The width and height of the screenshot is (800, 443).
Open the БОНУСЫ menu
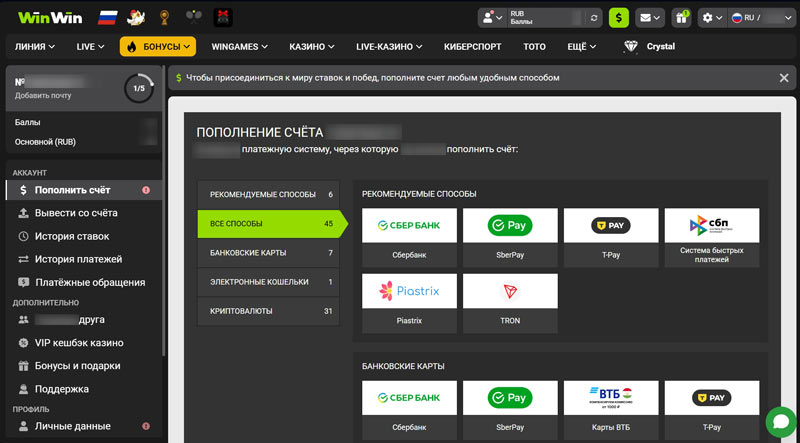point(158,46)
